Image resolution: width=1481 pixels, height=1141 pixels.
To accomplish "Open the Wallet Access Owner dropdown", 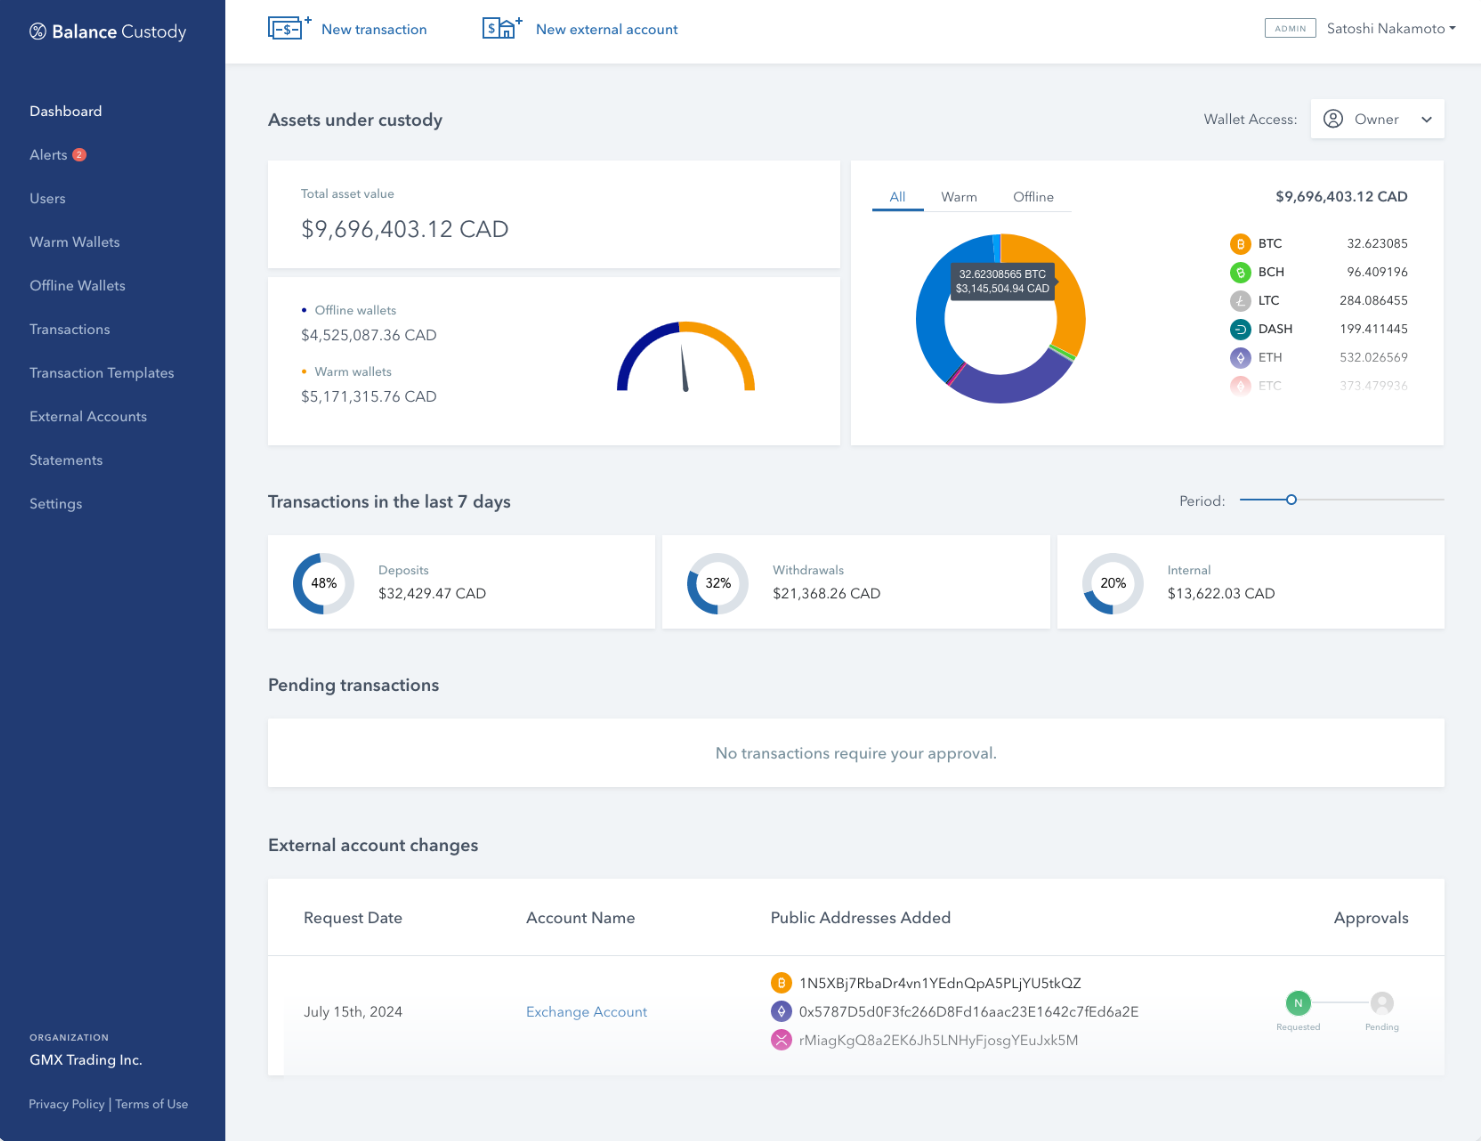I will tap(1377, 119).
